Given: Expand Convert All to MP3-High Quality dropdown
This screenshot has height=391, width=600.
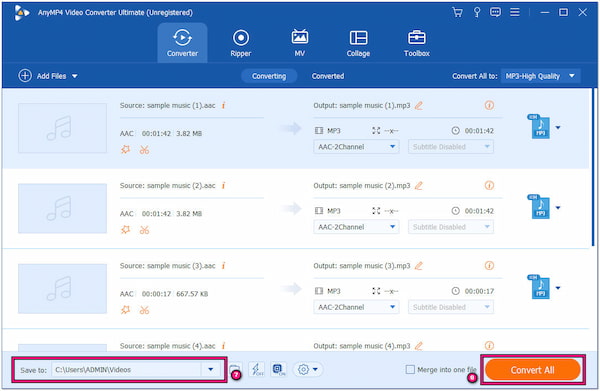Looking at the screenshot, I should coord(540,76).
